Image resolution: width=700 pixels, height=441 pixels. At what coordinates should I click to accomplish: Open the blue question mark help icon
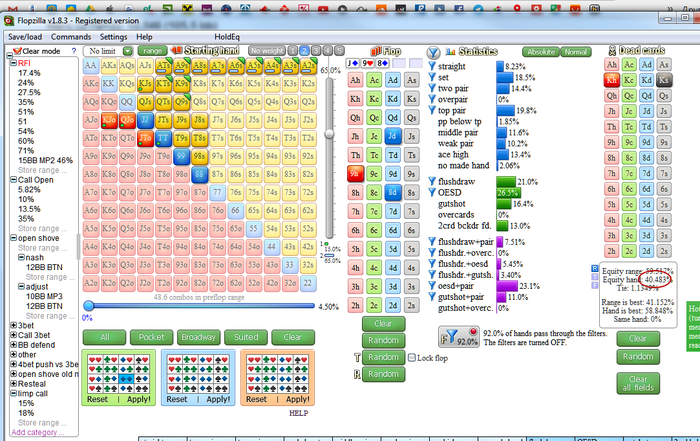click(x=74, y=51)
